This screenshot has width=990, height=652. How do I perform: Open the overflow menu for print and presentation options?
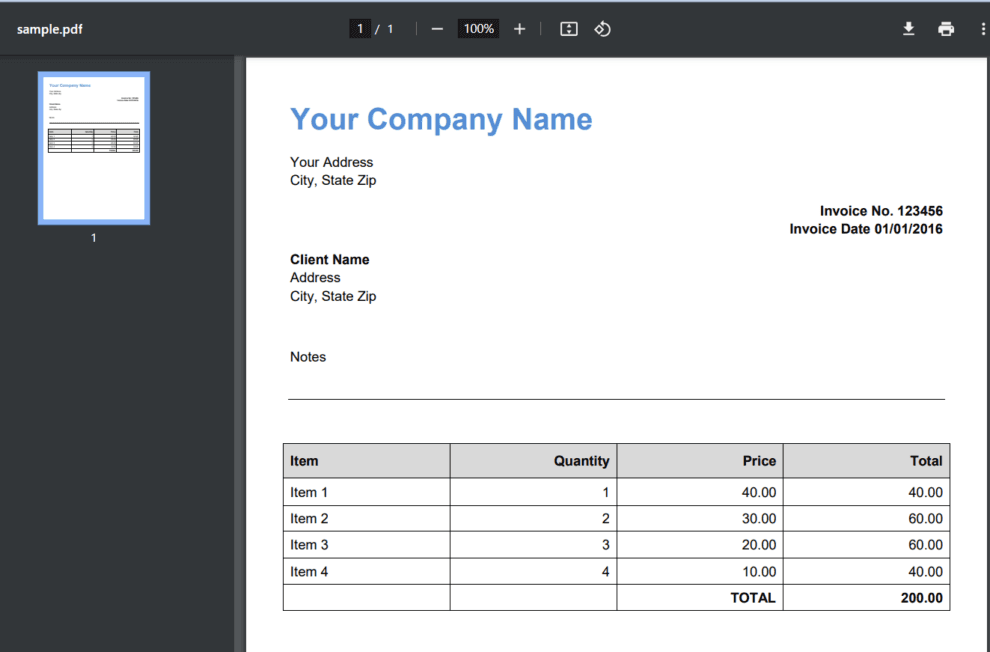983,28
